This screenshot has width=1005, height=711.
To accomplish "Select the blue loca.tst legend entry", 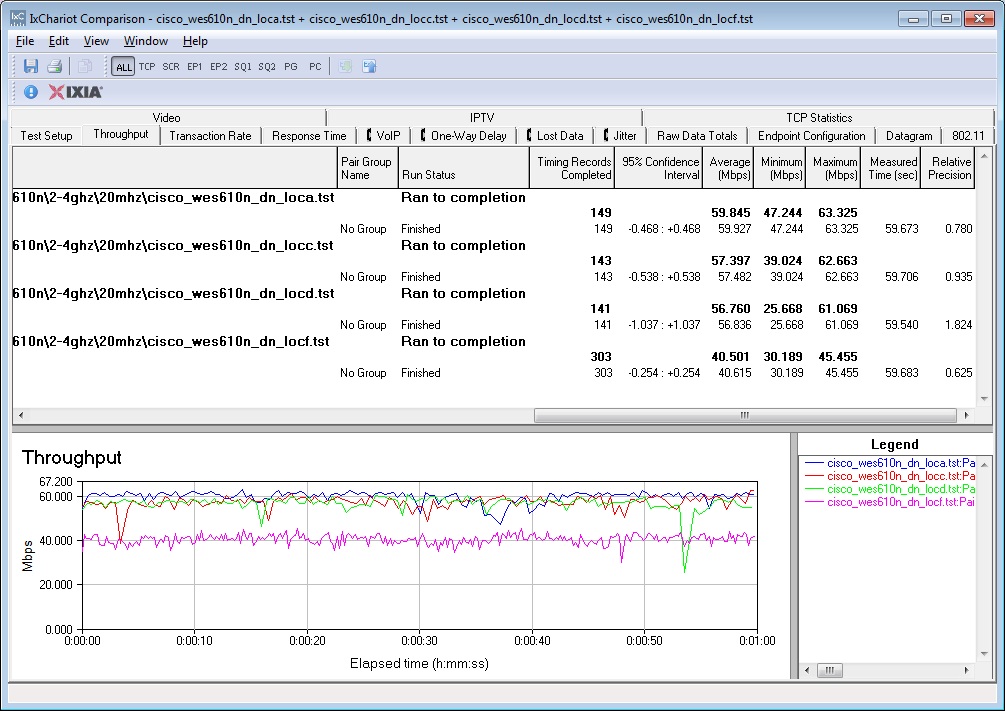I will coord(890,463).
